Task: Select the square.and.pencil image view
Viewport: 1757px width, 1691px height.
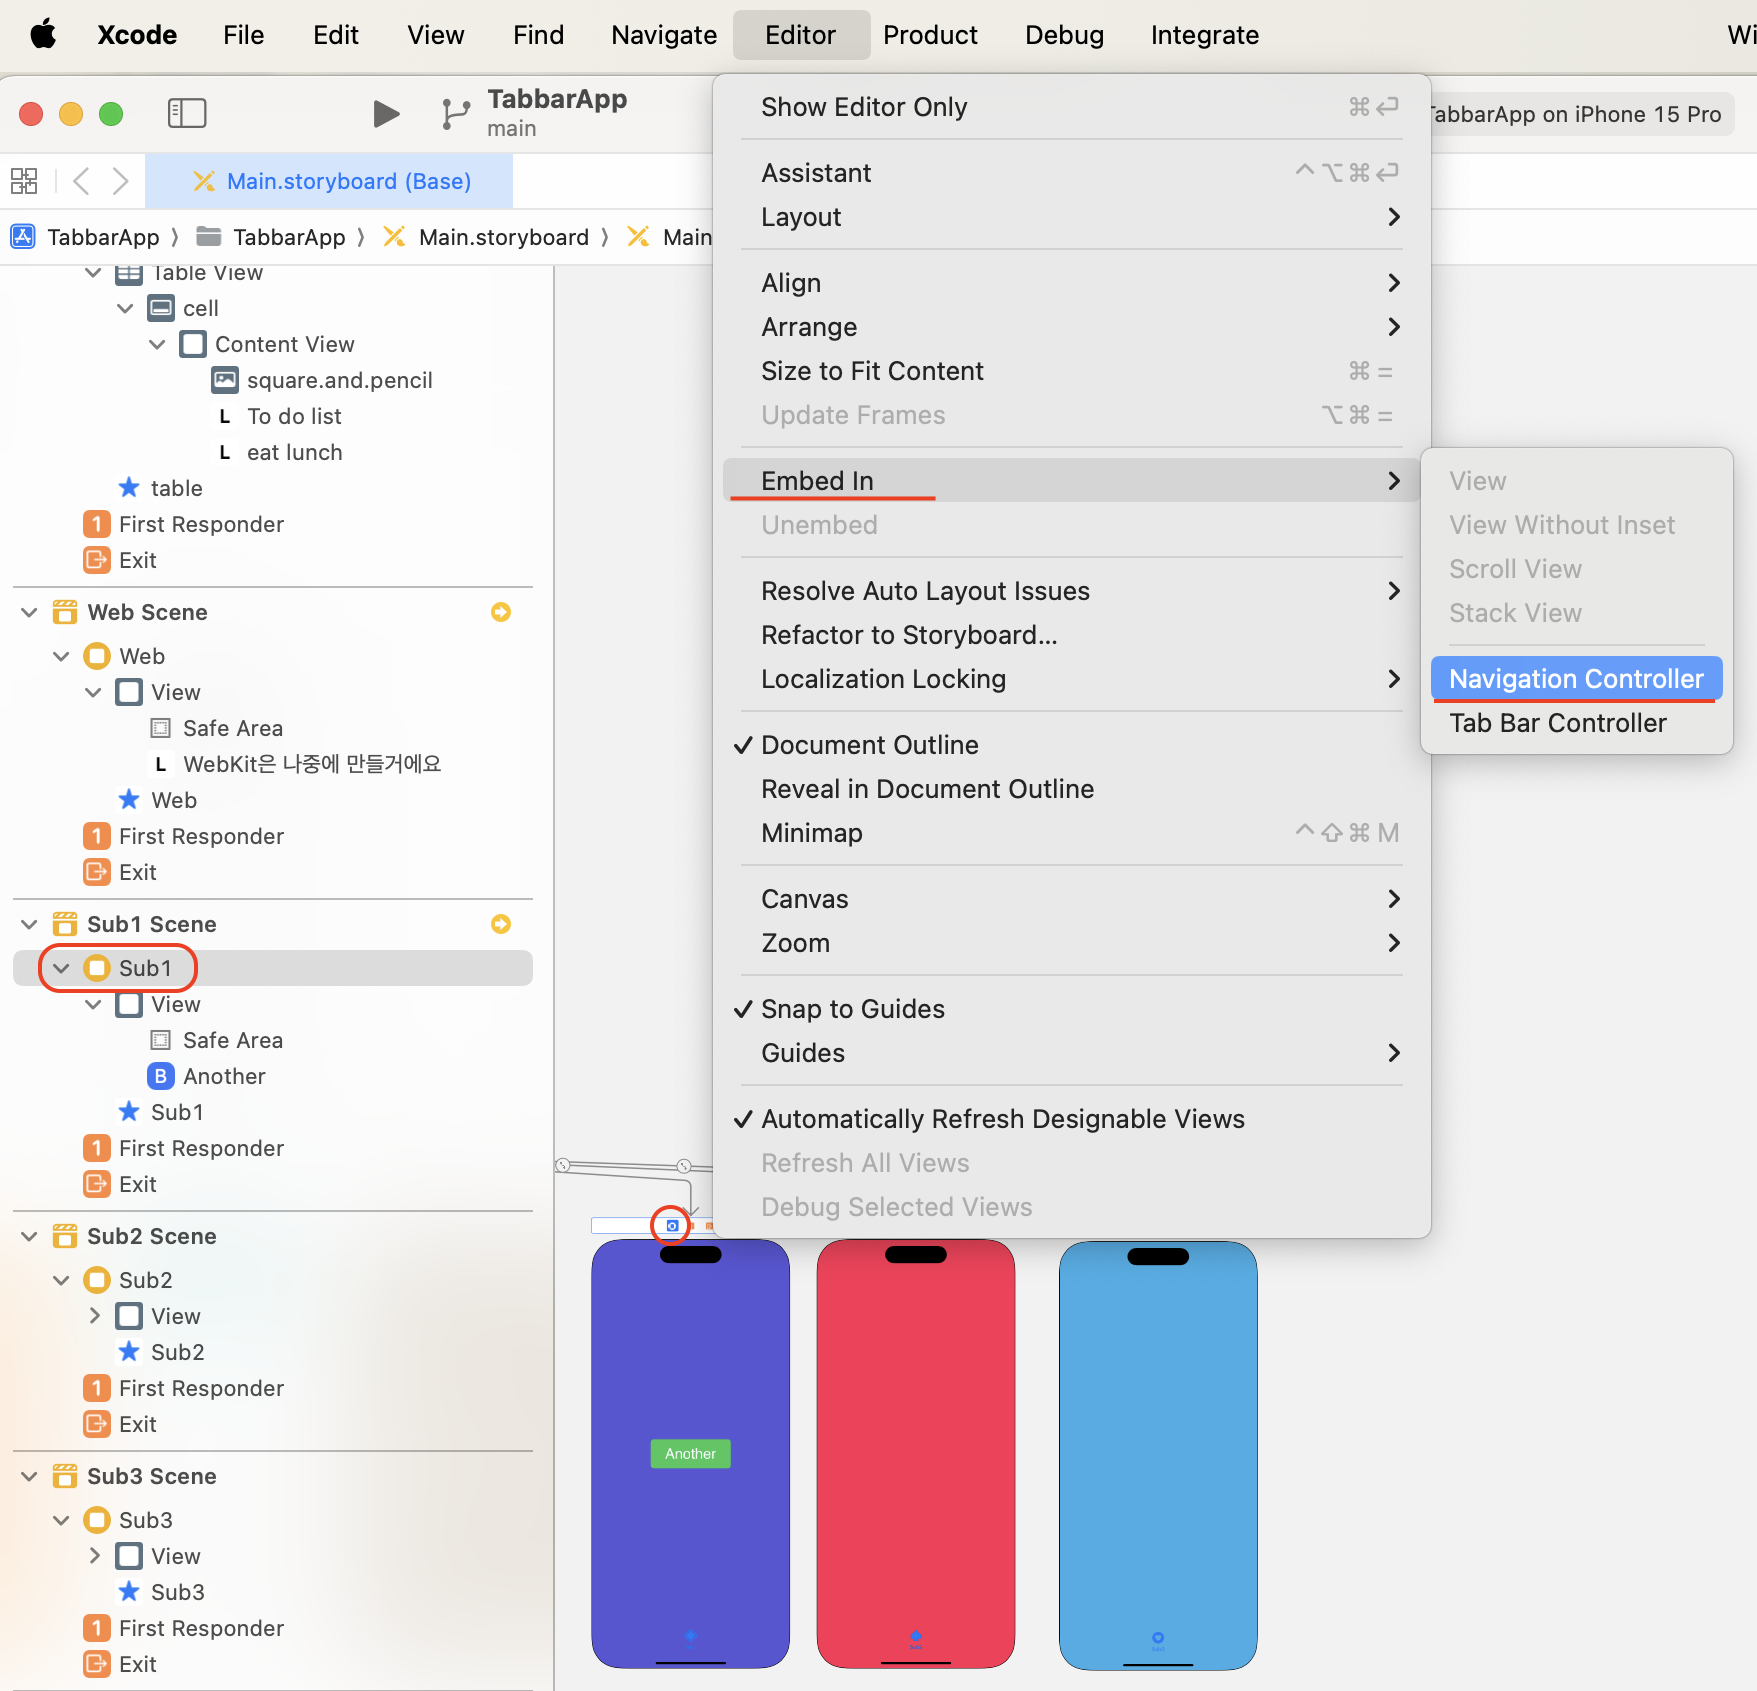Action: tap(322, 380)
